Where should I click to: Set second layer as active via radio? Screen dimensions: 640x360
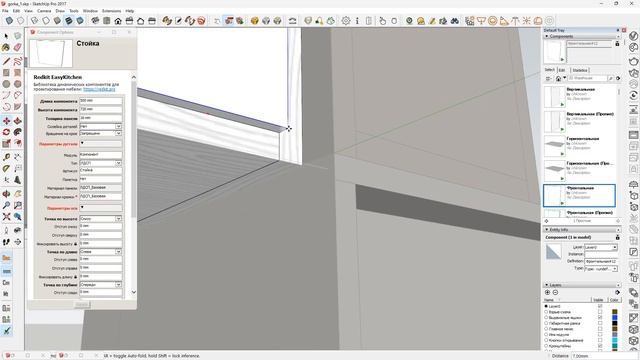pyautogui.click(x=546, y=312)
